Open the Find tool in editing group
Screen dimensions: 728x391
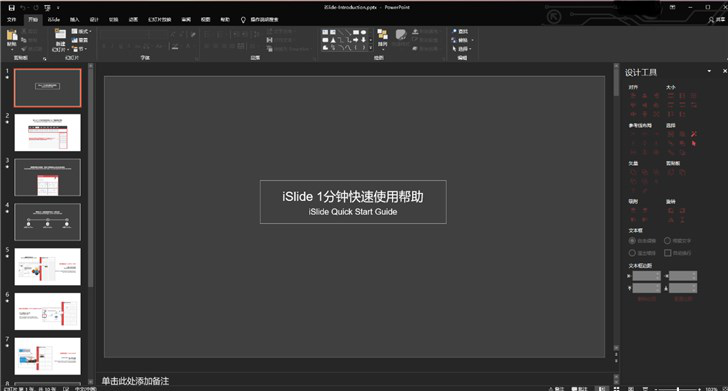click(460, 32)
